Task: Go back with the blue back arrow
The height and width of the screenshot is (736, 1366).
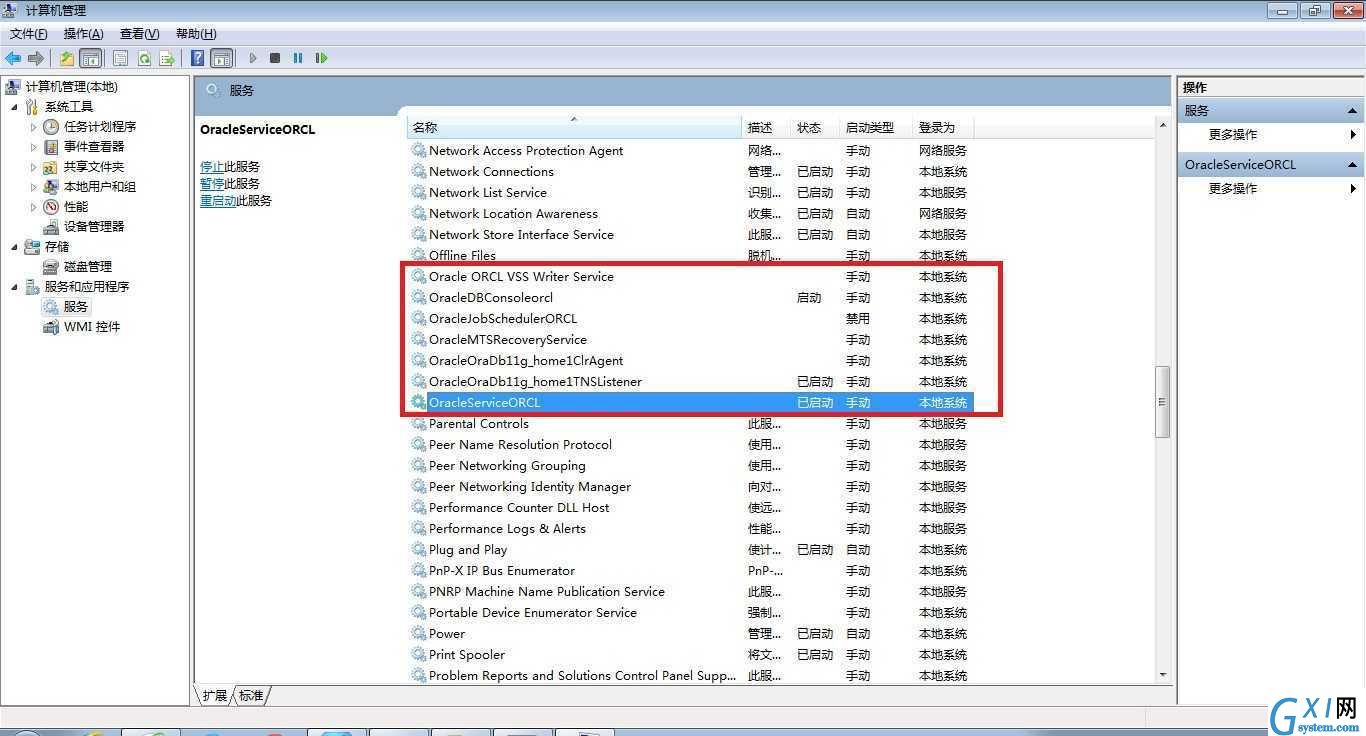Action: pos(13,58)
